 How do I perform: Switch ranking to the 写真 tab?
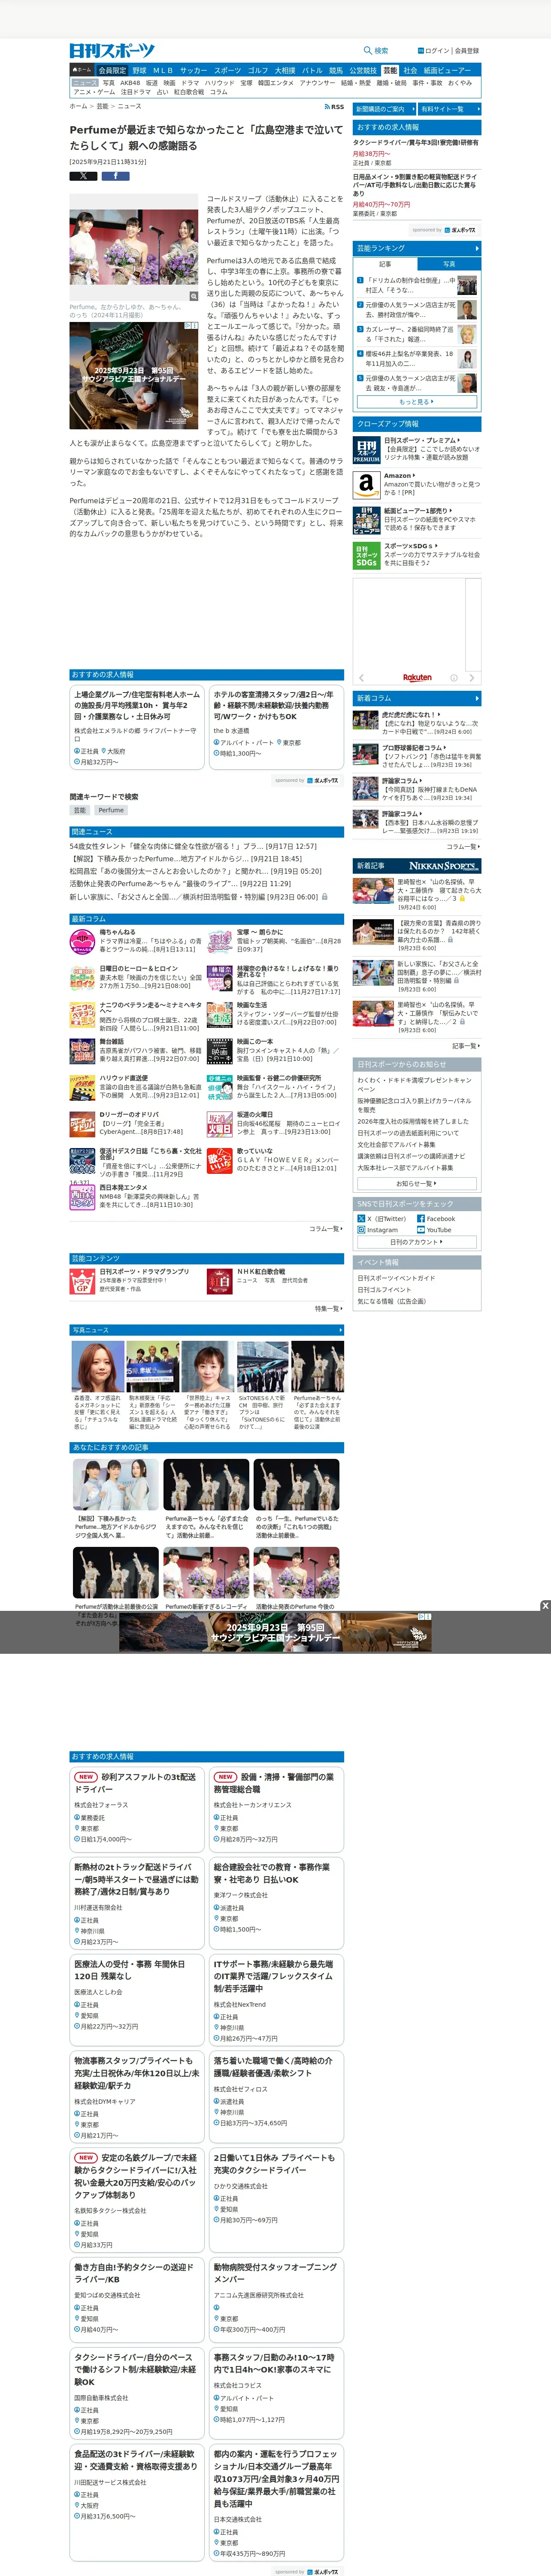[x=449, y=264]
